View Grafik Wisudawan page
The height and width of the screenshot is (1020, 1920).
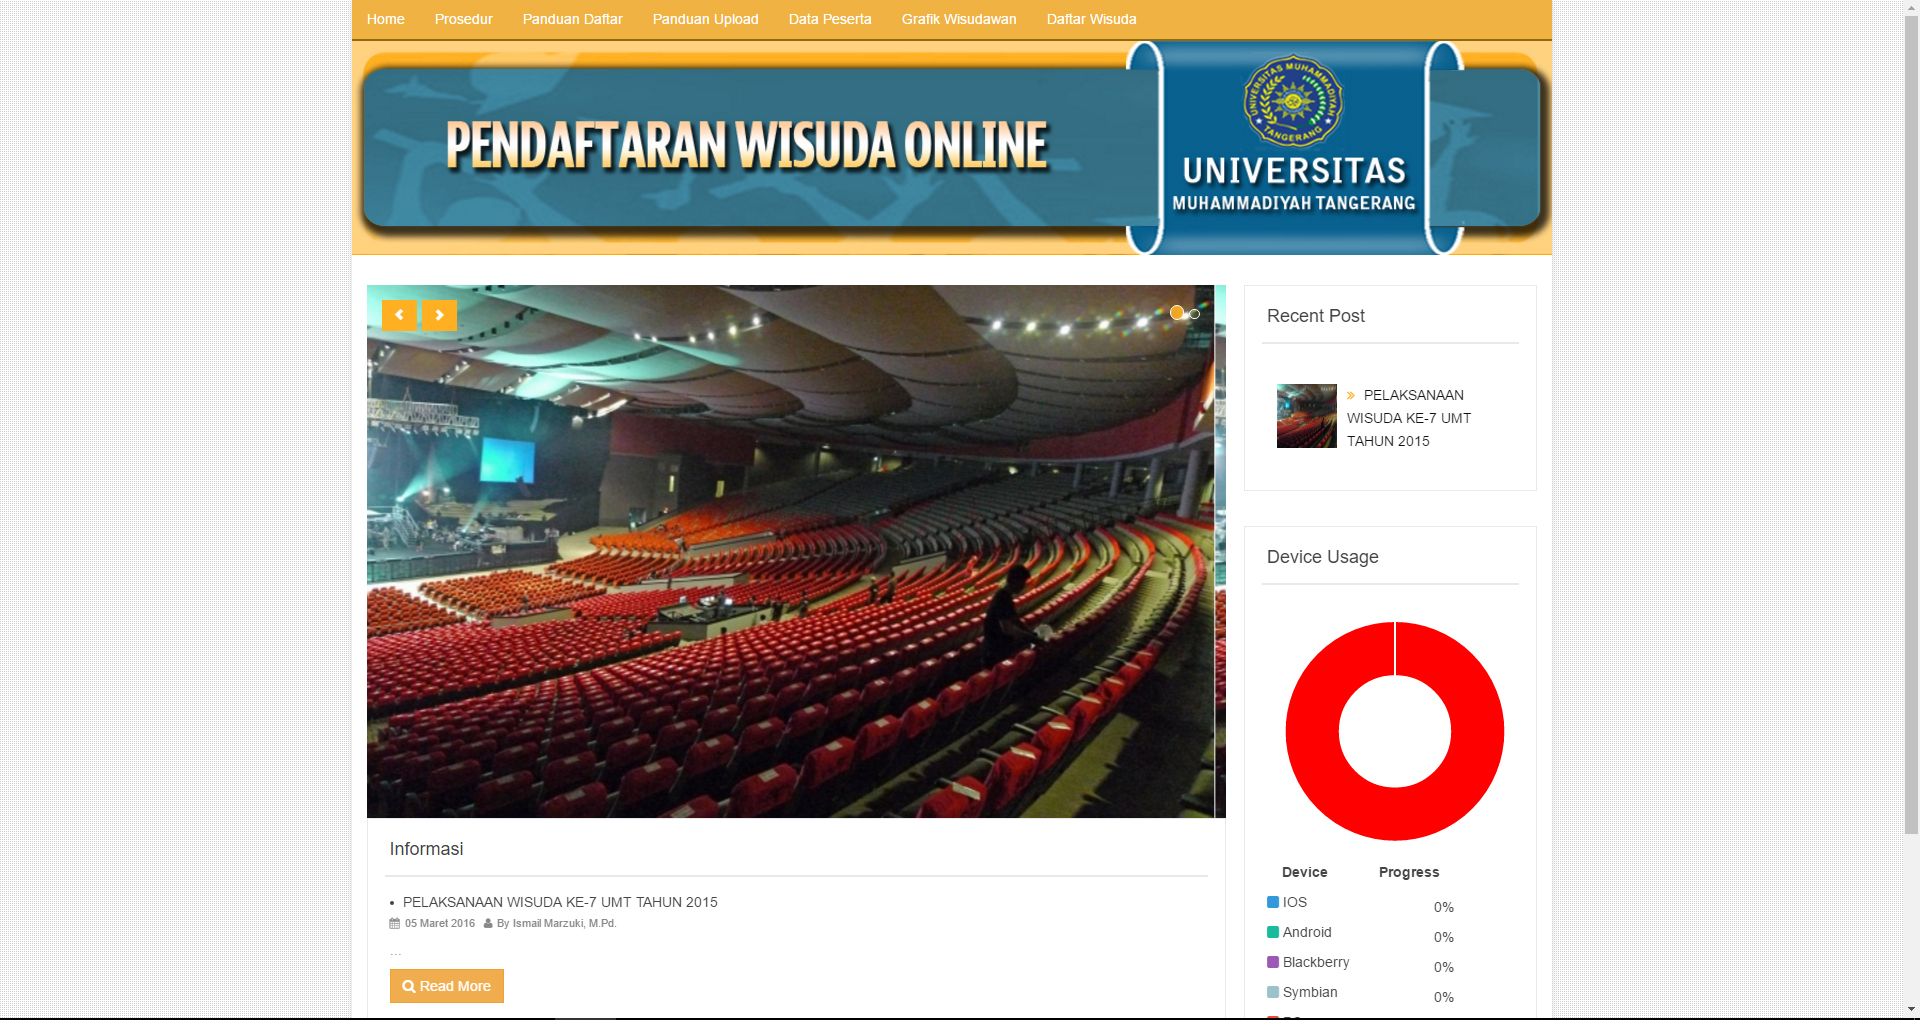(x=959, y=19)
